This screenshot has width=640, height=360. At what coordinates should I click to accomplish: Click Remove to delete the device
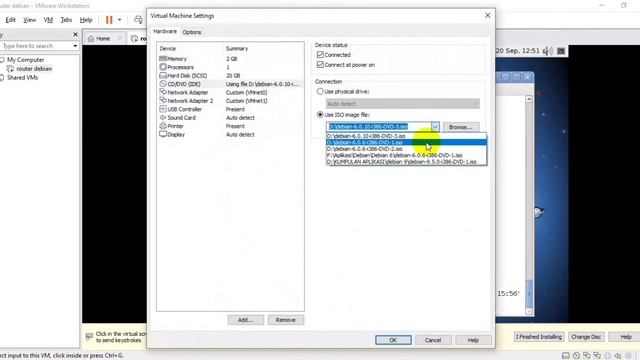coord(286,320)
